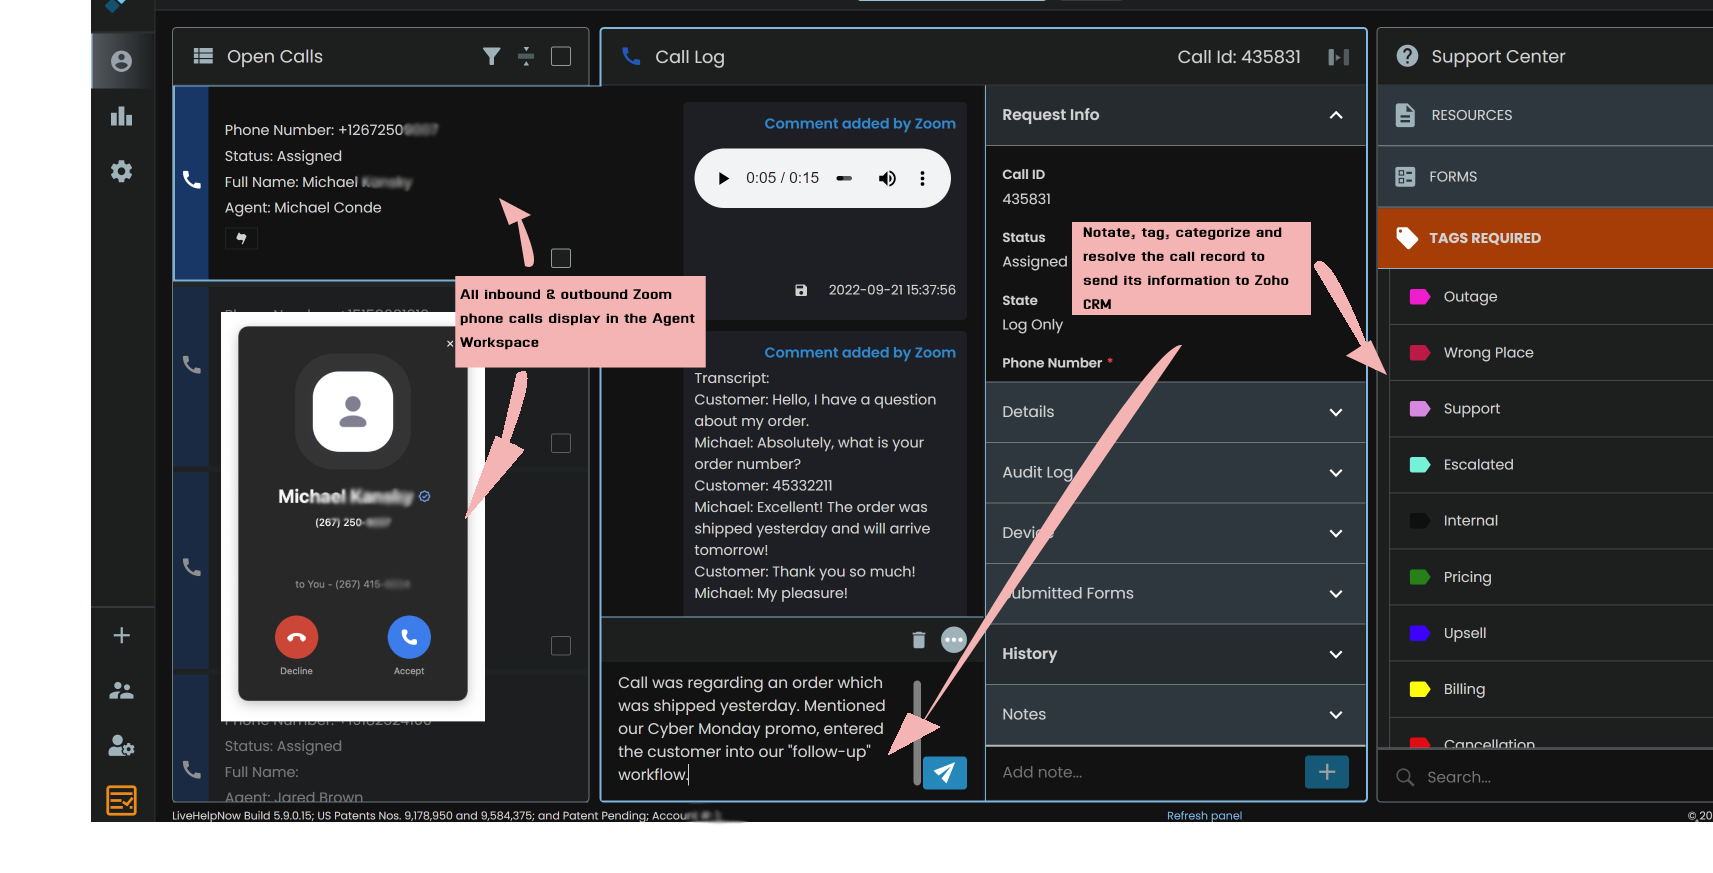Open the user settings icon in sidebar
This screenshot has width=1713, height=873.
point(121,745)
